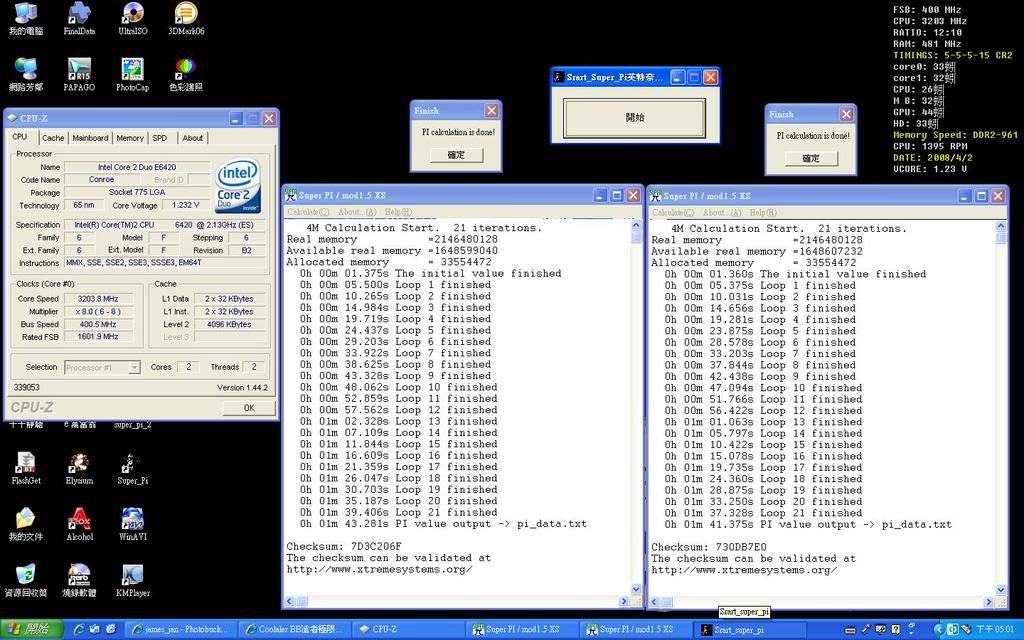Click the Intel Core 2 Duo logo in CPU-Z
1024x640 pixels.
[x=238, y=186]
